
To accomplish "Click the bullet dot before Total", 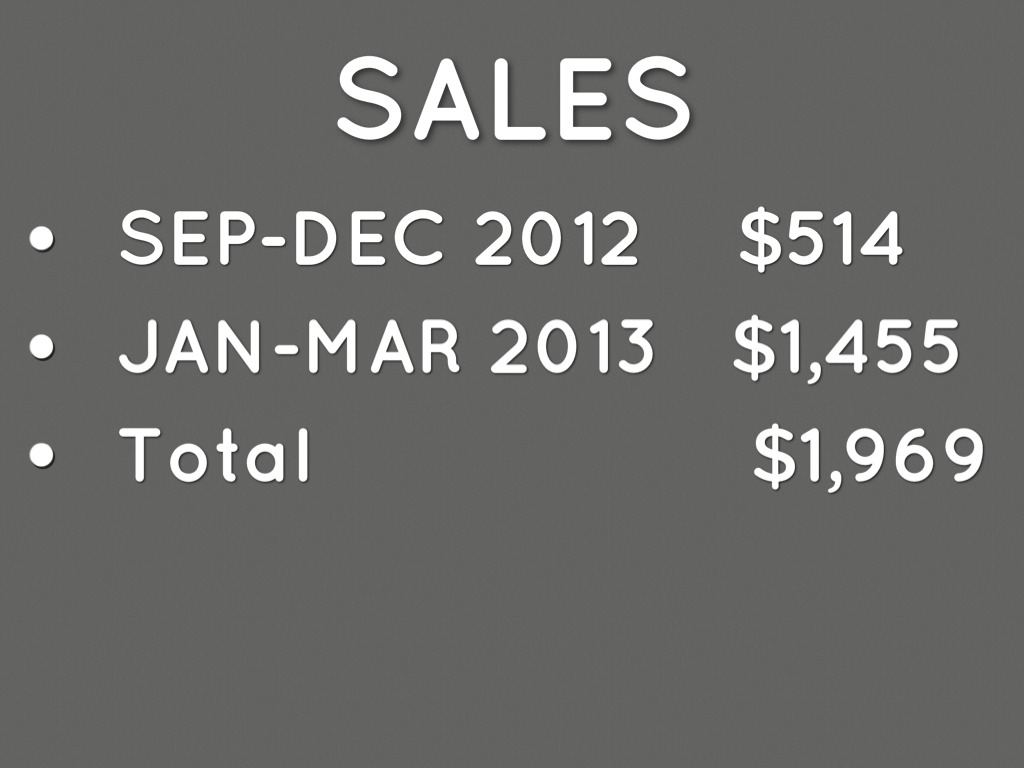I will point(43,455).
